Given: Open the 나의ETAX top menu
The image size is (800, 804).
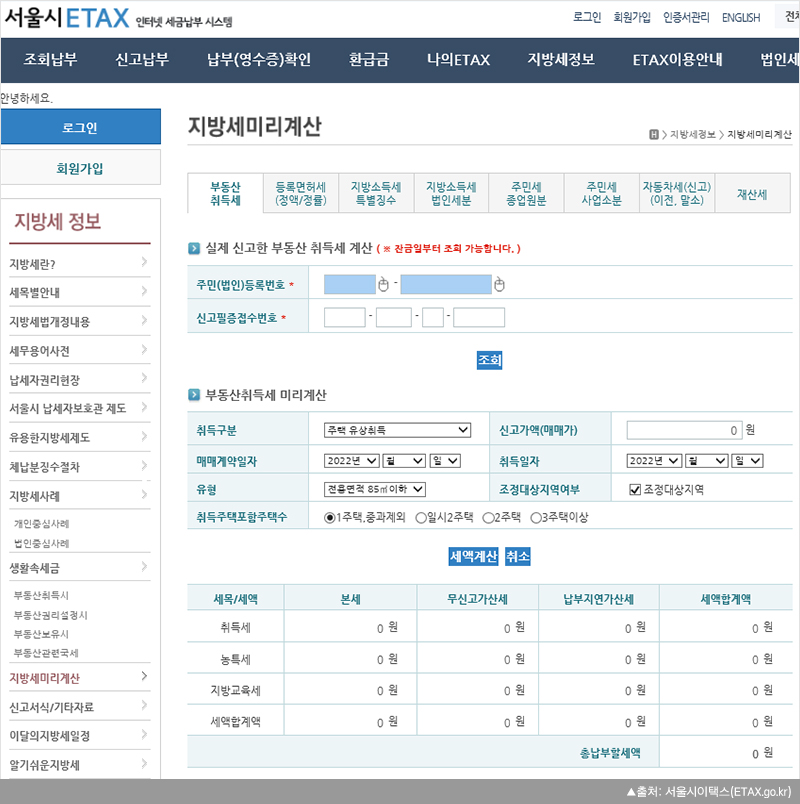Looking at the screenshot, I should [458, 60].
